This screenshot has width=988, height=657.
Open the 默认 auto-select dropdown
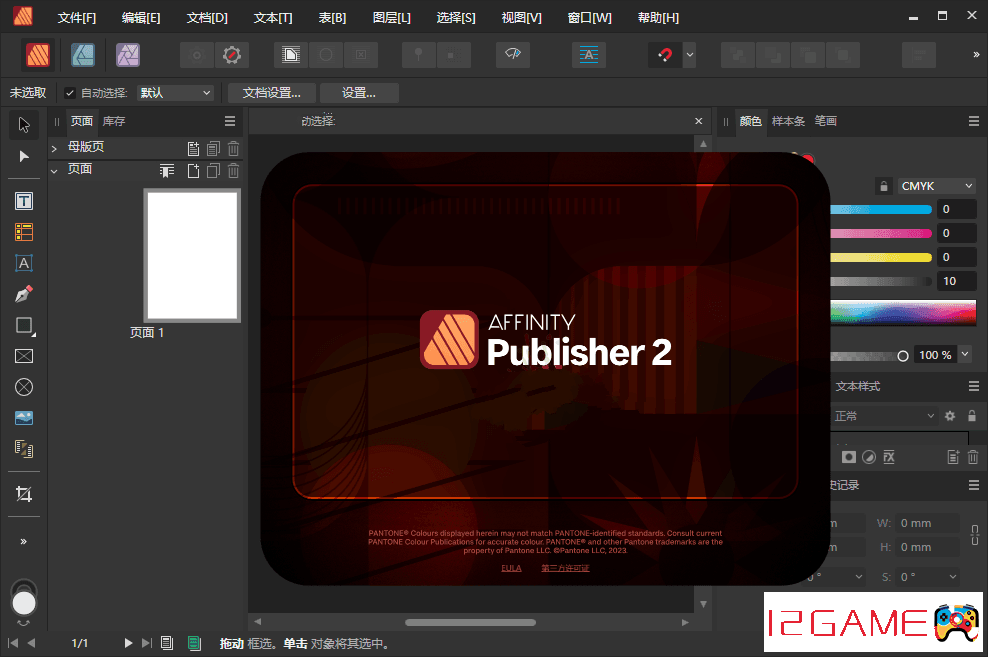(175, 93)
